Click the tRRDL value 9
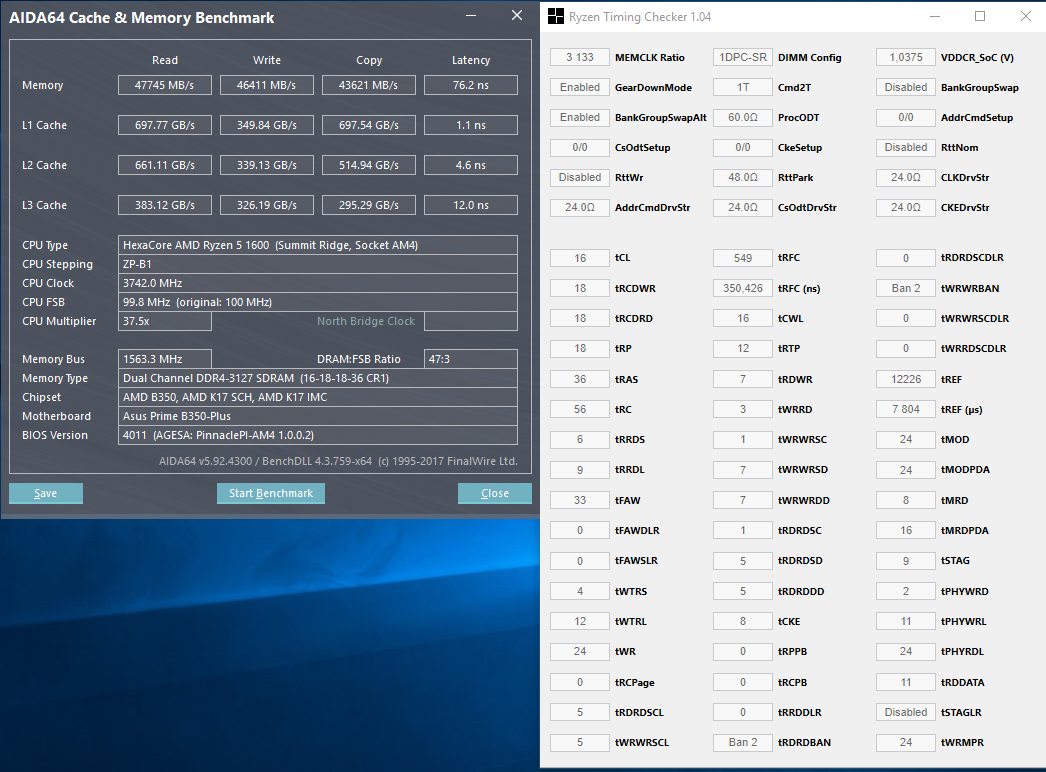This screenshot has width=1046, height=772. [580, 470]
